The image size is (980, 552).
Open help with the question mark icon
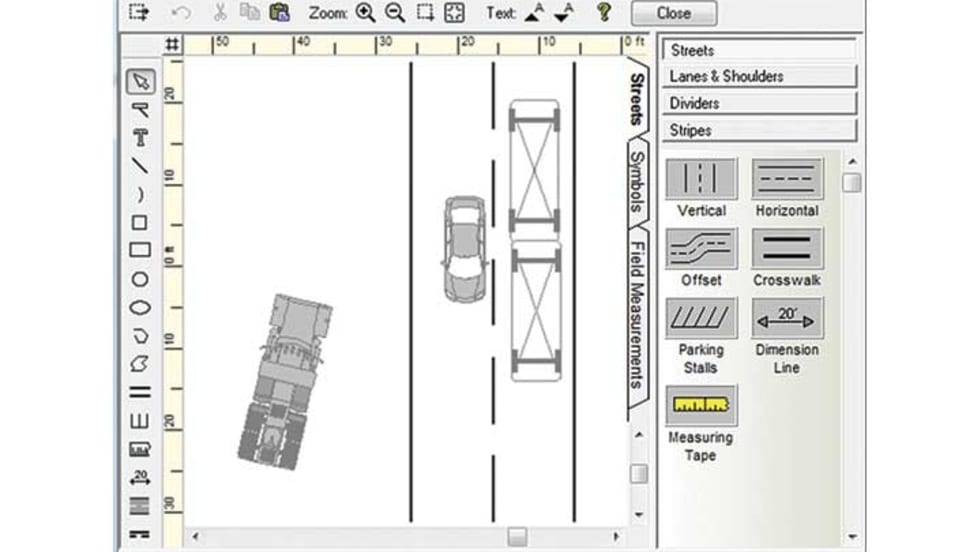pyautogui.click(x=603, y=13)
